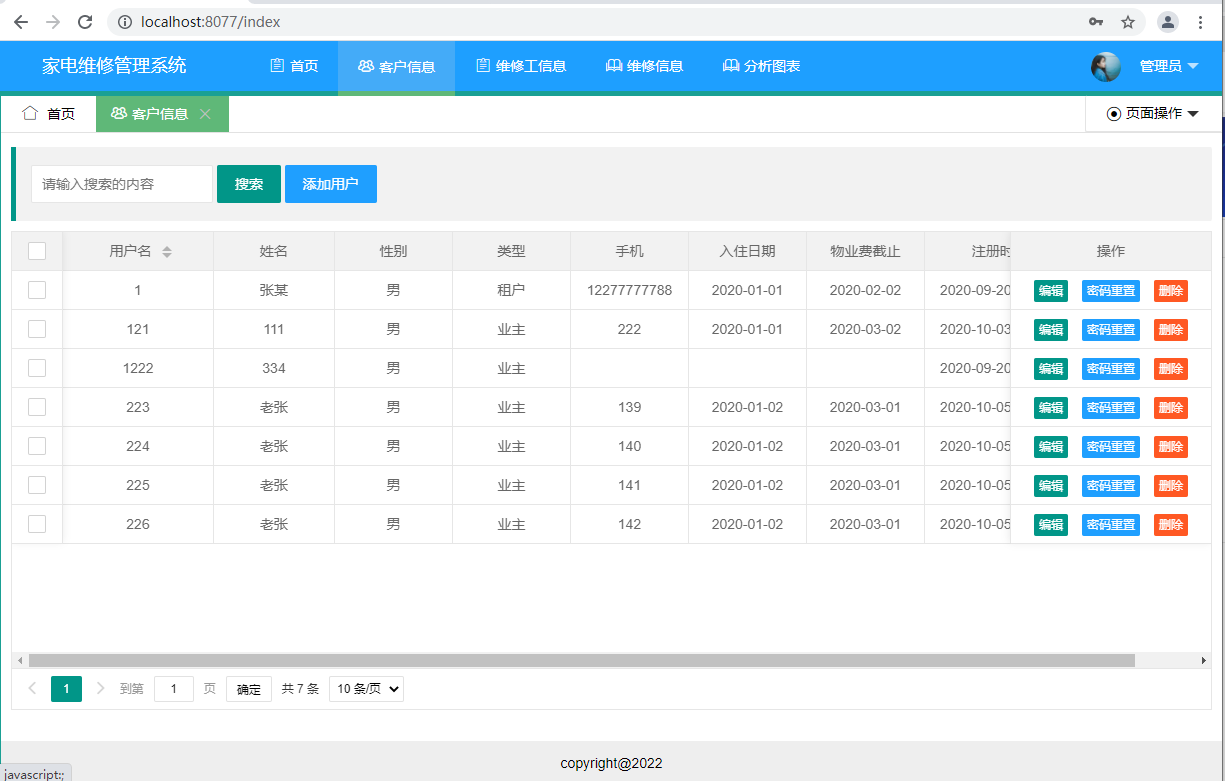
Task: Expand the 页面操作 dropdown
Action: pyautogui.click(x=1153, y=114)
